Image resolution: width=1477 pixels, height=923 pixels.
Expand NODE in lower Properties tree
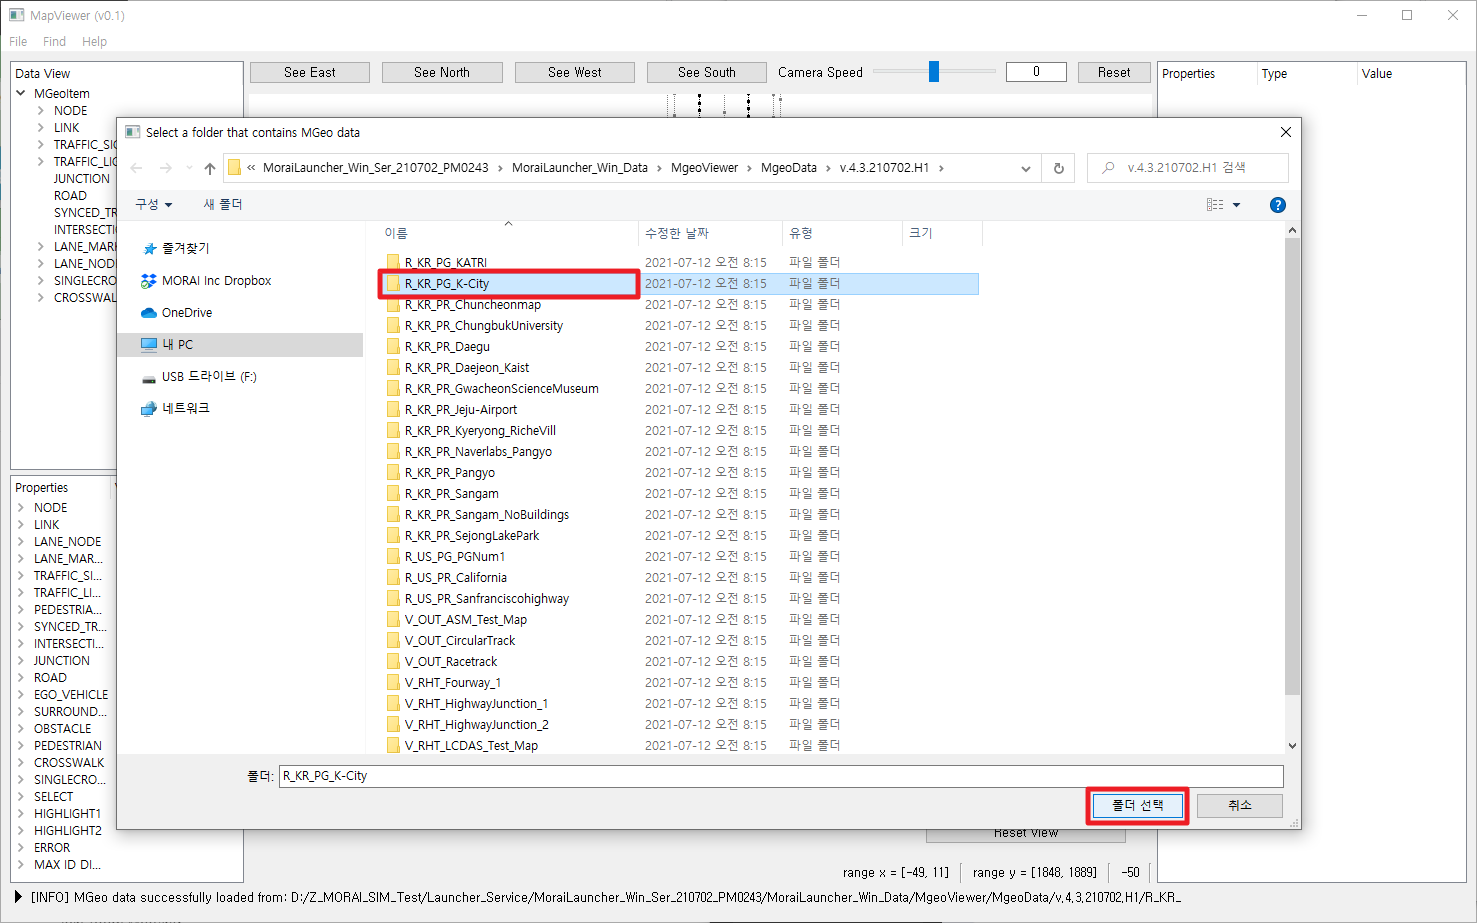click(x=21, y=508)
